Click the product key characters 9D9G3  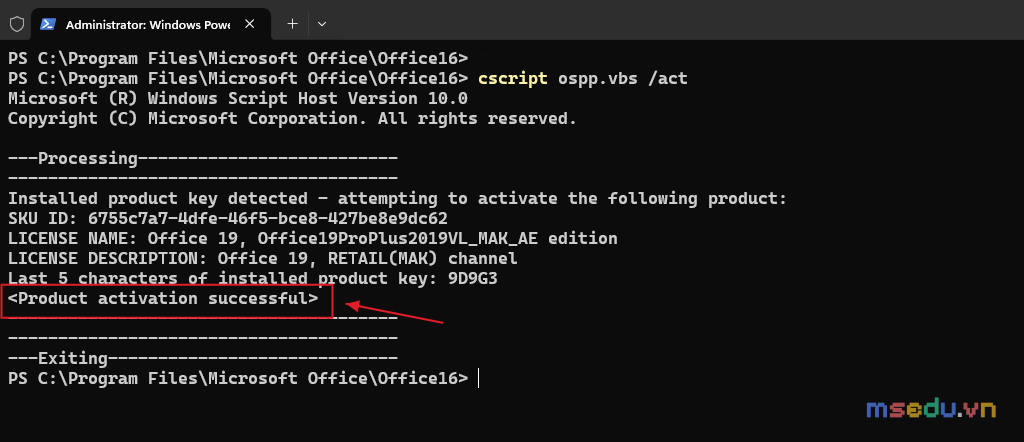click(x=473, y=279)
